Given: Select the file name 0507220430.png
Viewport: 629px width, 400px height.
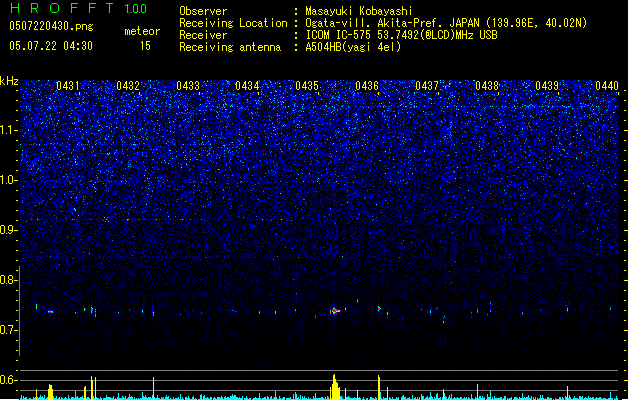Looking at the screenshot, I should 51,26.
